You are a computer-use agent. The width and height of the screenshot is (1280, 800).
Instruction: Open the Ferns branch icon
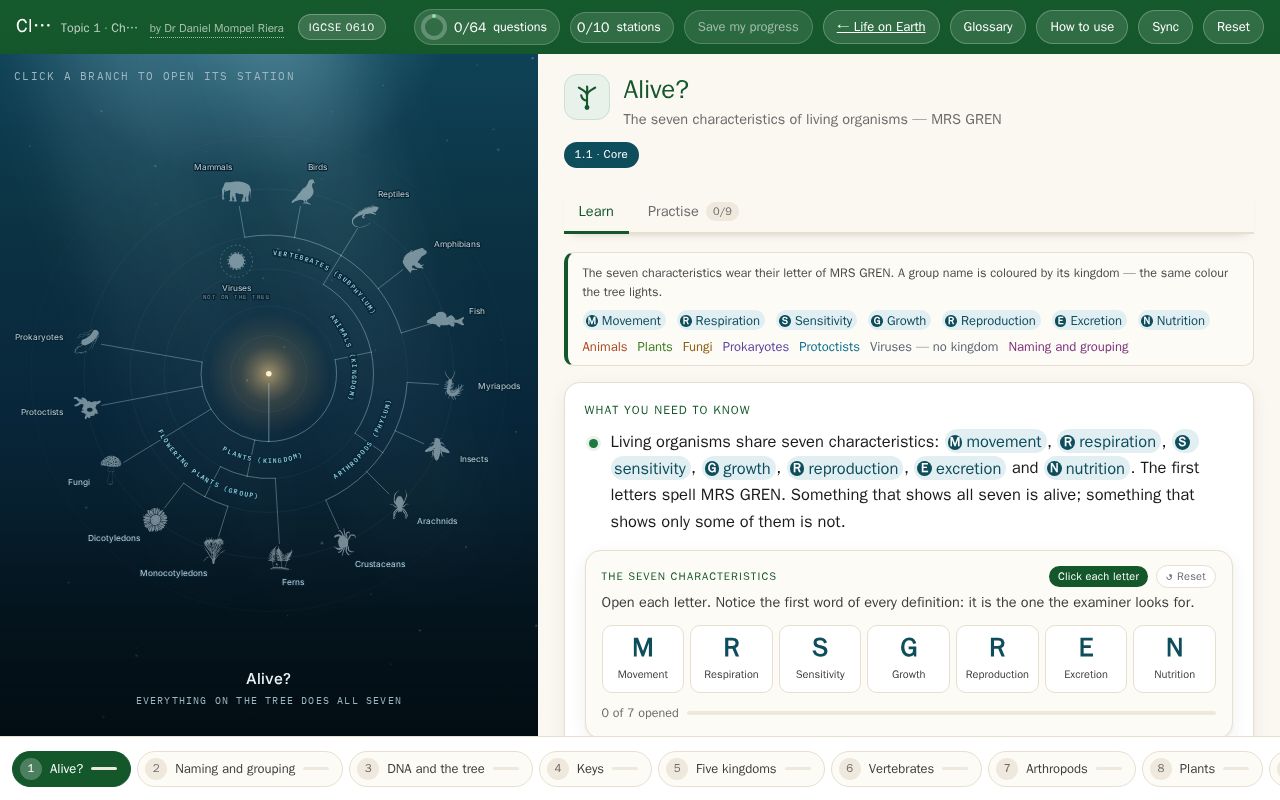point(280,557)
